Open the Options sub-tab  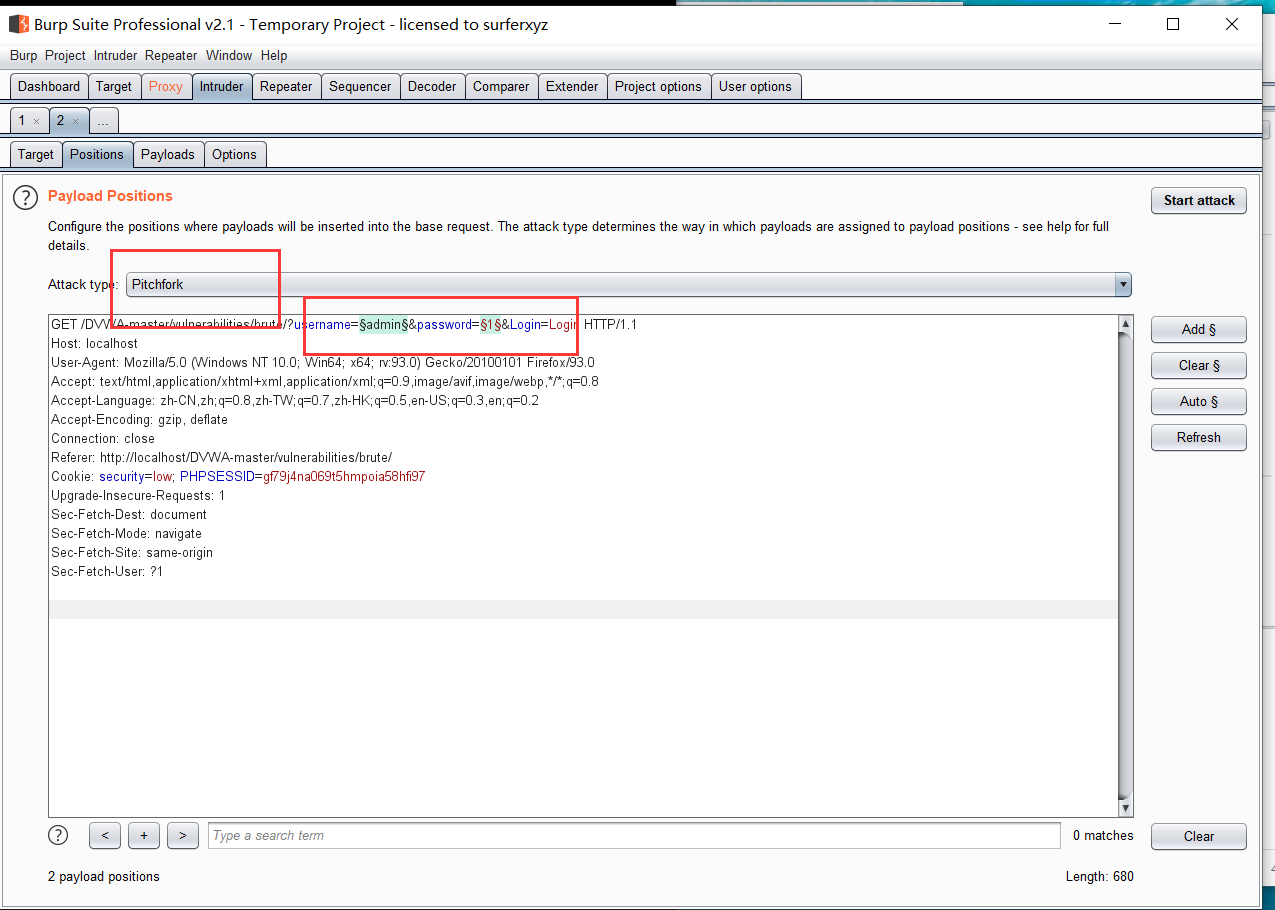click(x=234, y=154)
